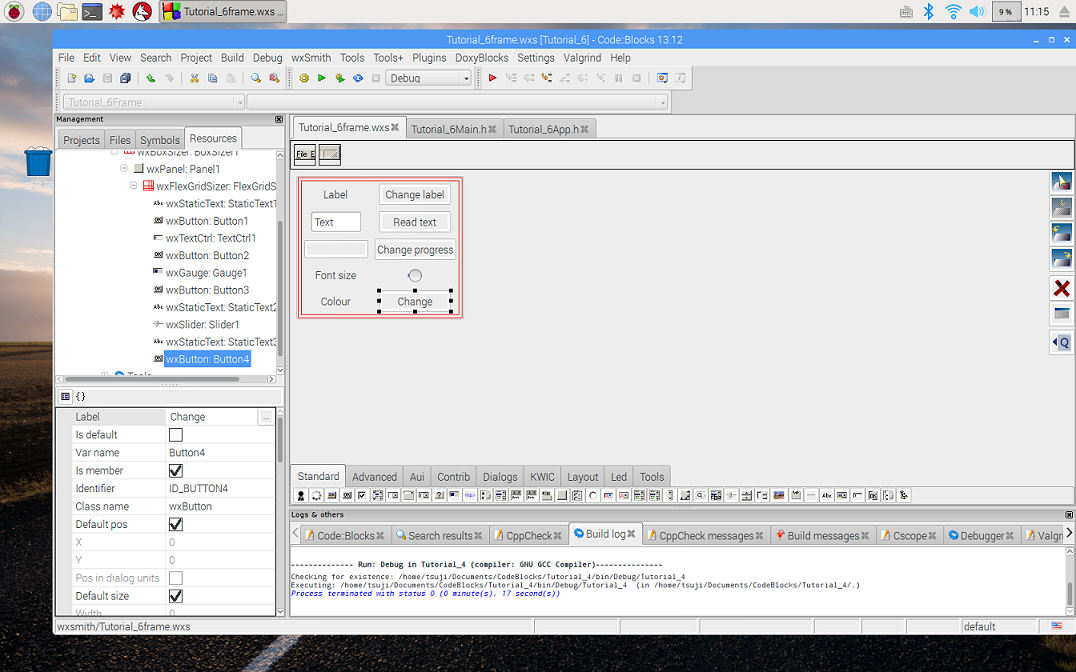Switch to the Projects tab
Screen dimensions: 1076x672
[x=81, y=139]
